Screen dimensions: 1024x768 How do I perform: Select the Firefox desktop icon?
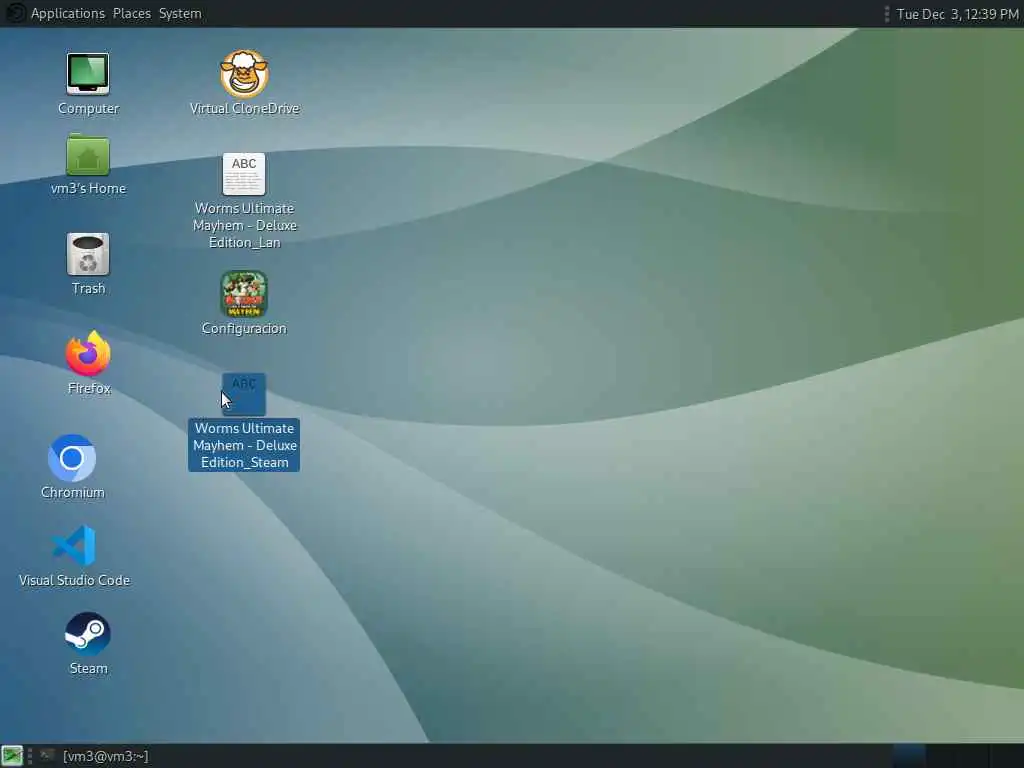[88, 353]
